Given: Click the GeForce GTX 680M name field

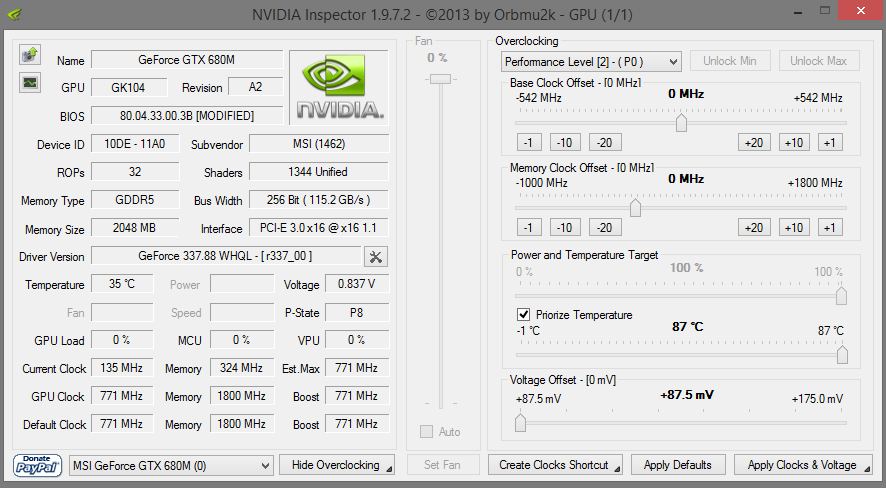Looking at the screenshot, I should (x=187, y=60).
